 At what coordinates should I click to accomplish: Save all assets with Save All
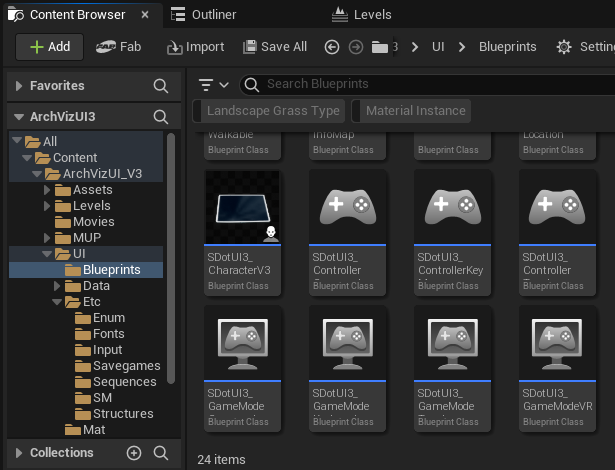pos(275,47)
